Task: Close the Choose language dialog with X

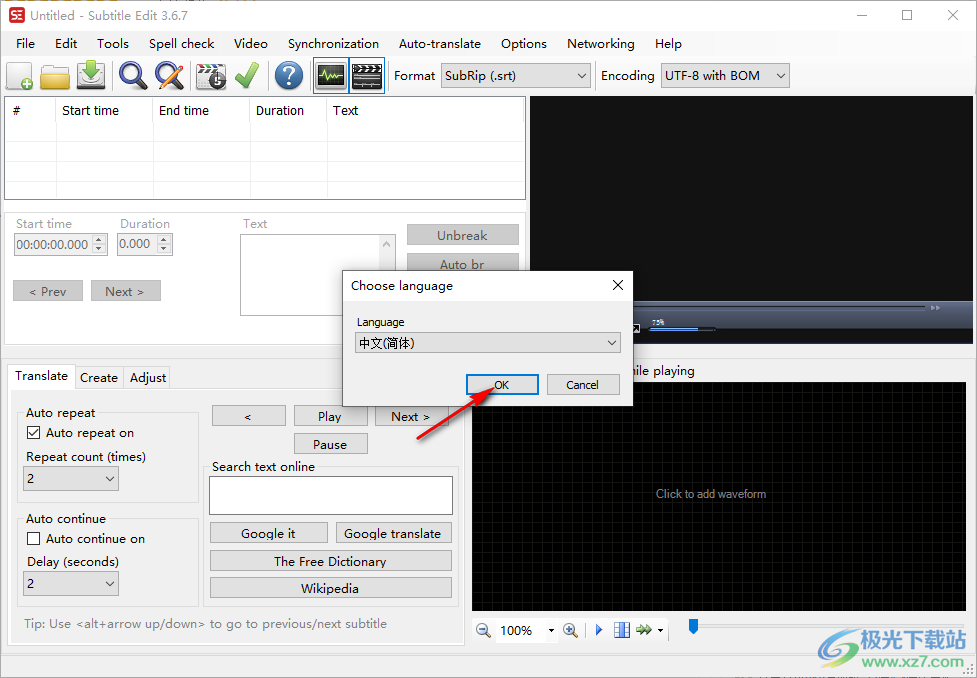Action: pyautogui.click(x=617, y=285)
